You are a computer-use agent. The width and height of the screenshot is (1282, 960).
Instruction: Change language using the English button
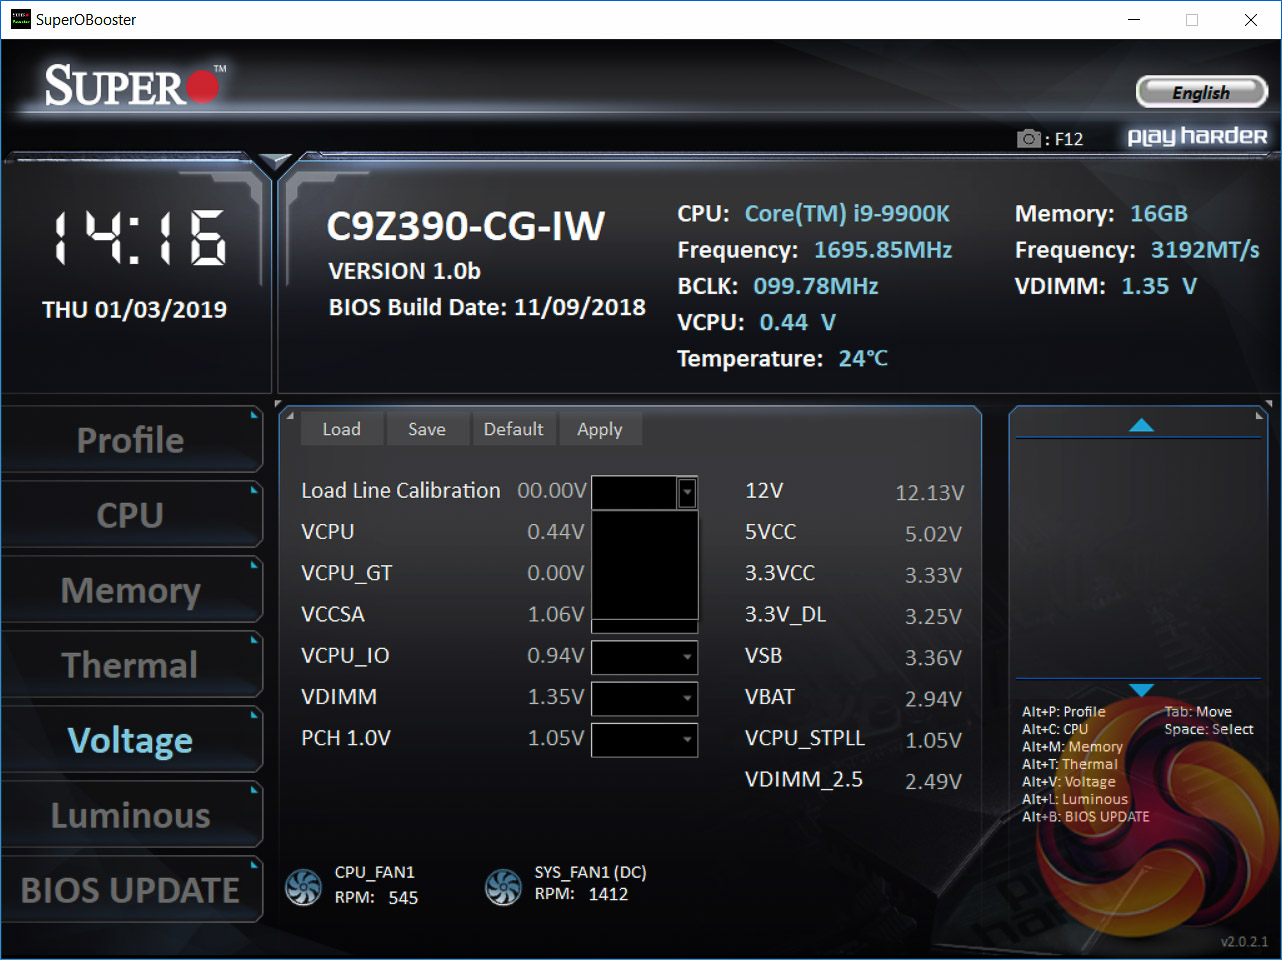tap(1202, 92)
